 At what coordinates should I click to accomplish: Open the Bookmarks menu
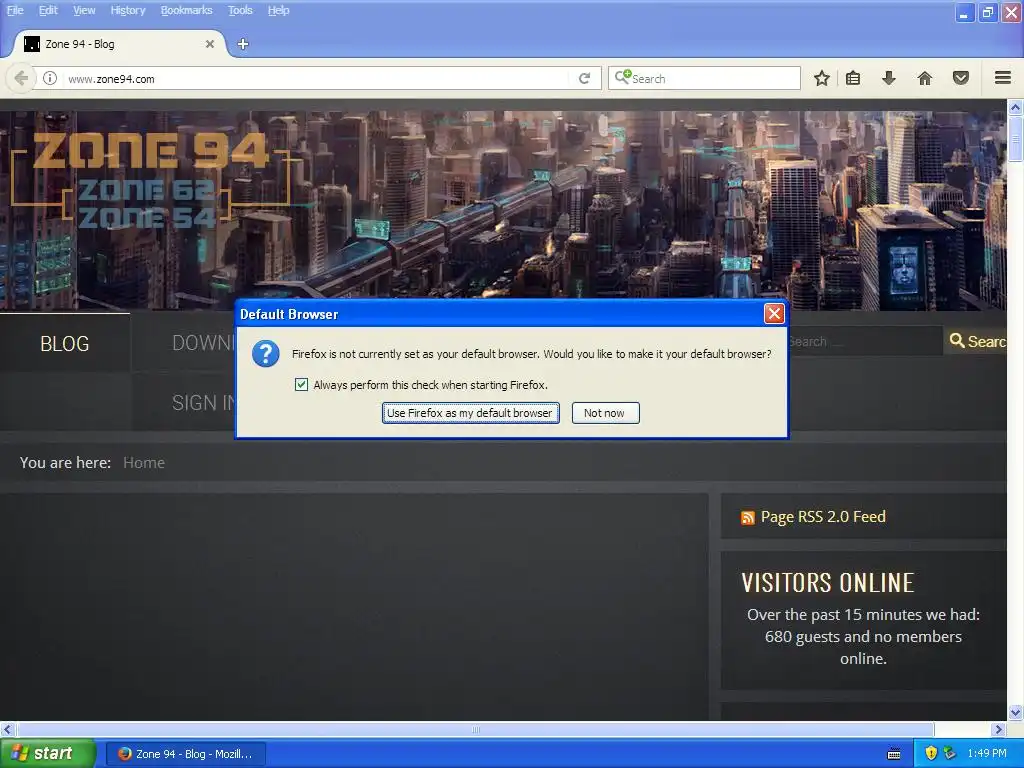click(187, 10)
